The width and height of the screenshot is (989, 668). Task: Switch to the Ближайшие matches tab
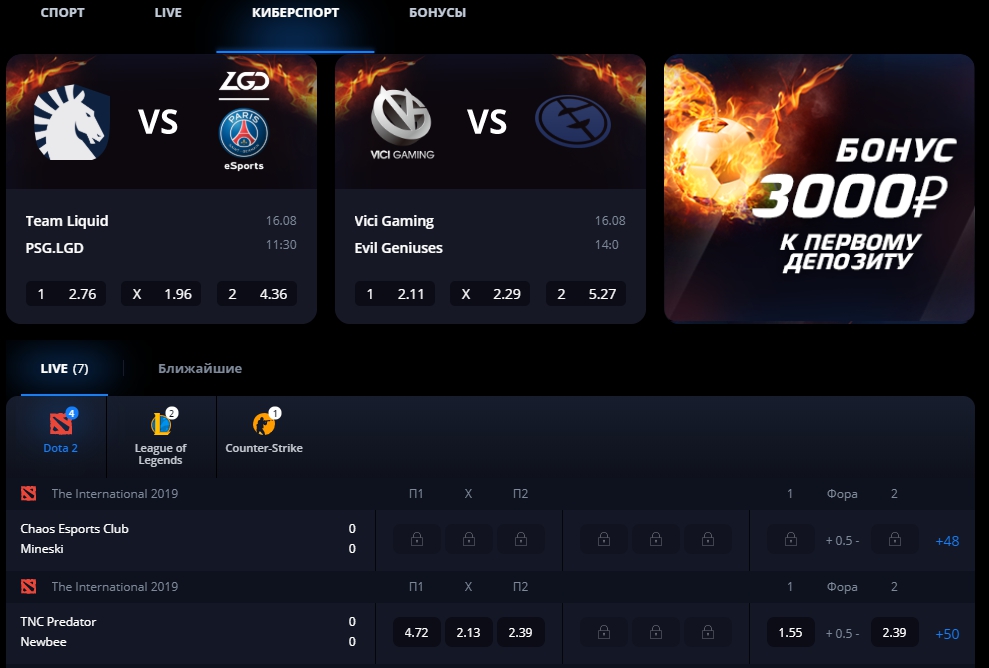pyautogui.click(x=200, y=368)
